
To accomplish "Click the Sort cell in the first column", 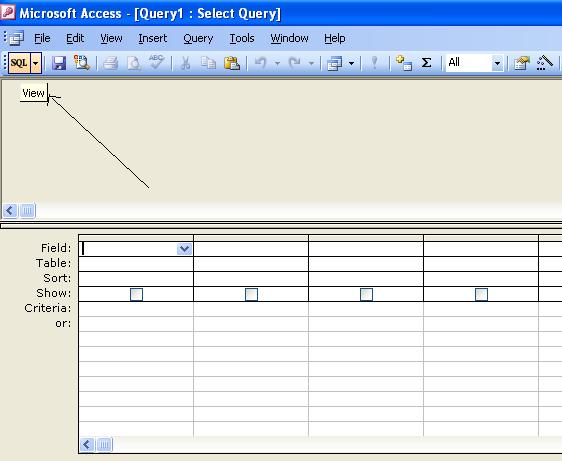I will pos(136,279).
